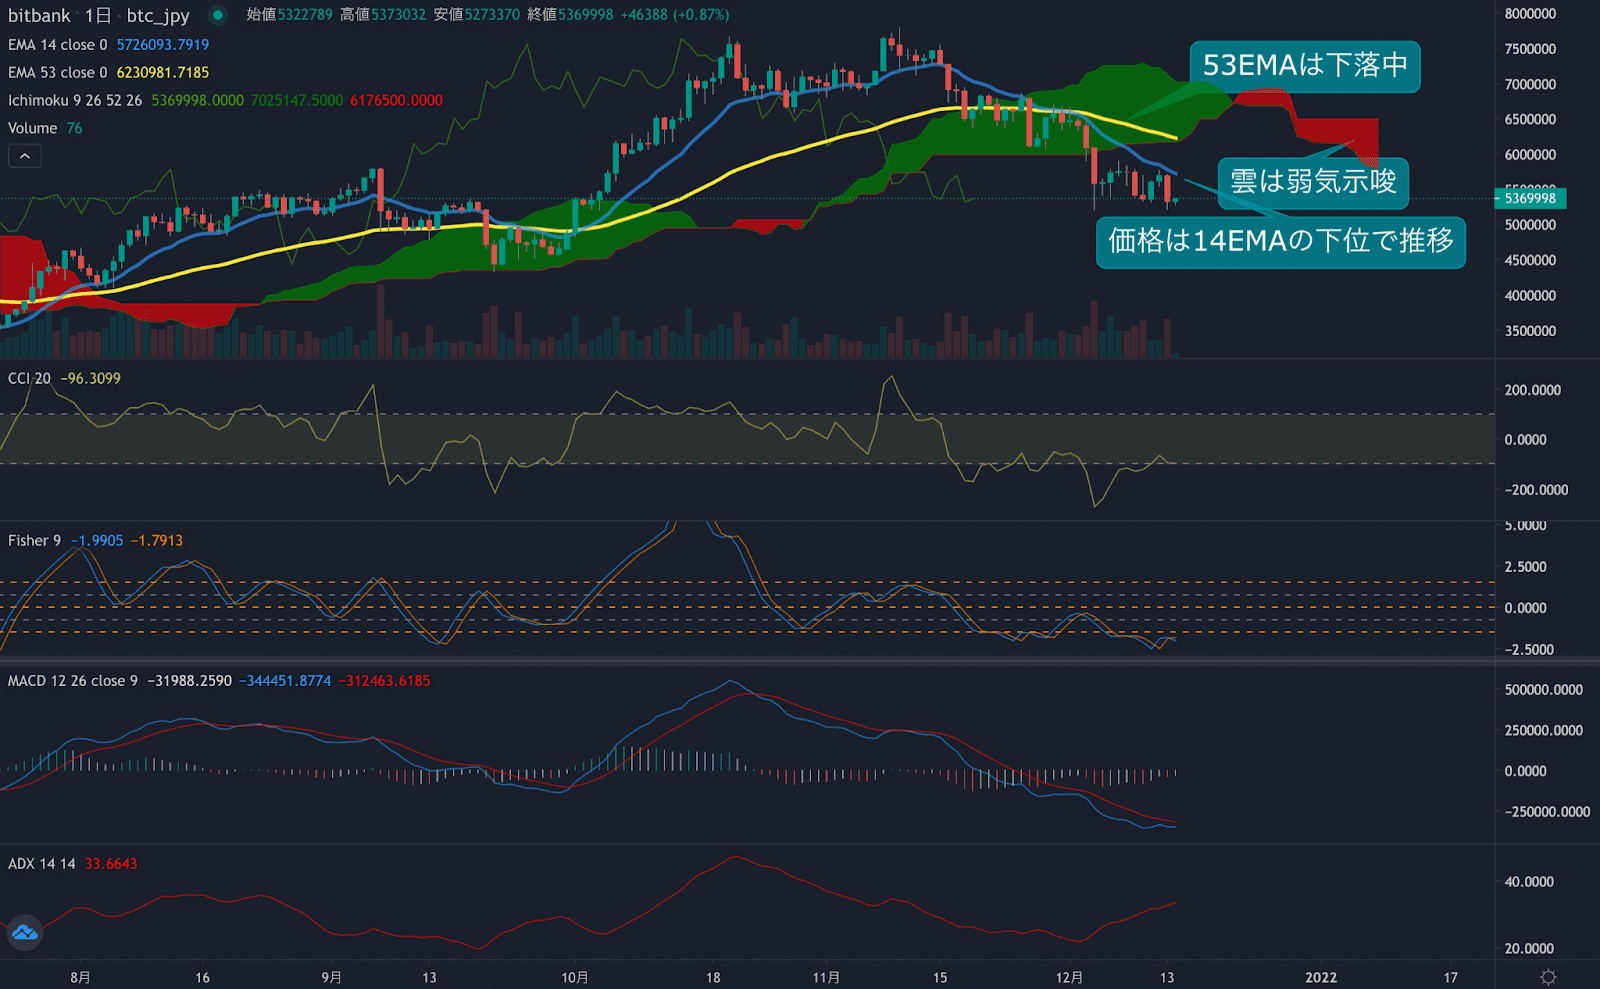Viewport: 1600px width, 989px height.
Task: Select the EMA 53 close indicator legend
Action: [x=58, y=73]
